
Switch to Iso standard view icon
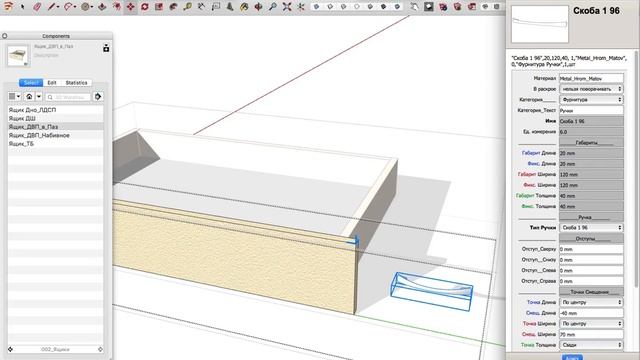[316, 7]
